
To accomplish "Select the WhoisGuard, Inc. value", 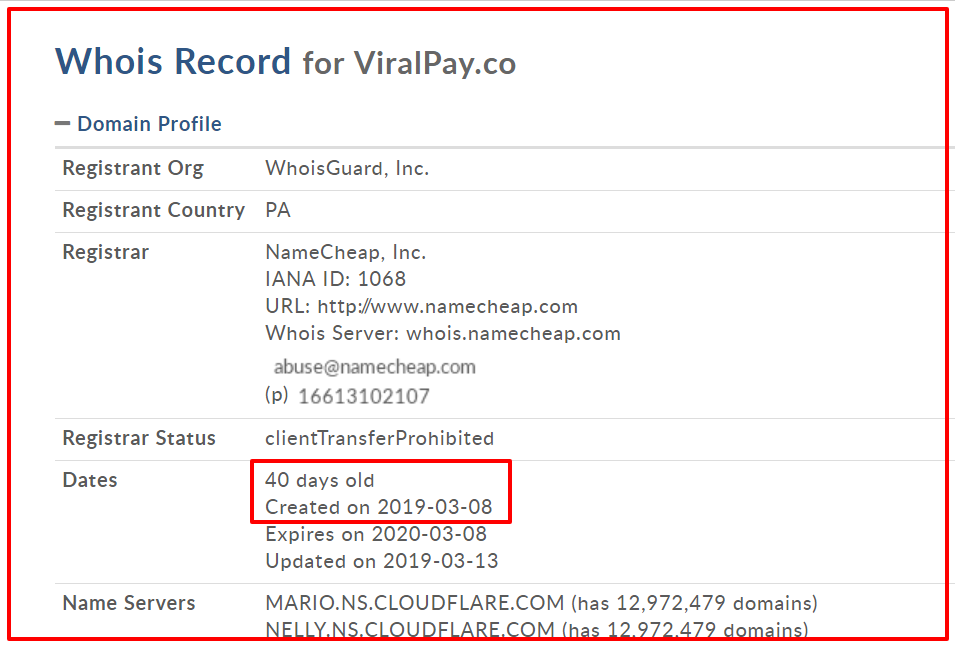I will point(347,168).
